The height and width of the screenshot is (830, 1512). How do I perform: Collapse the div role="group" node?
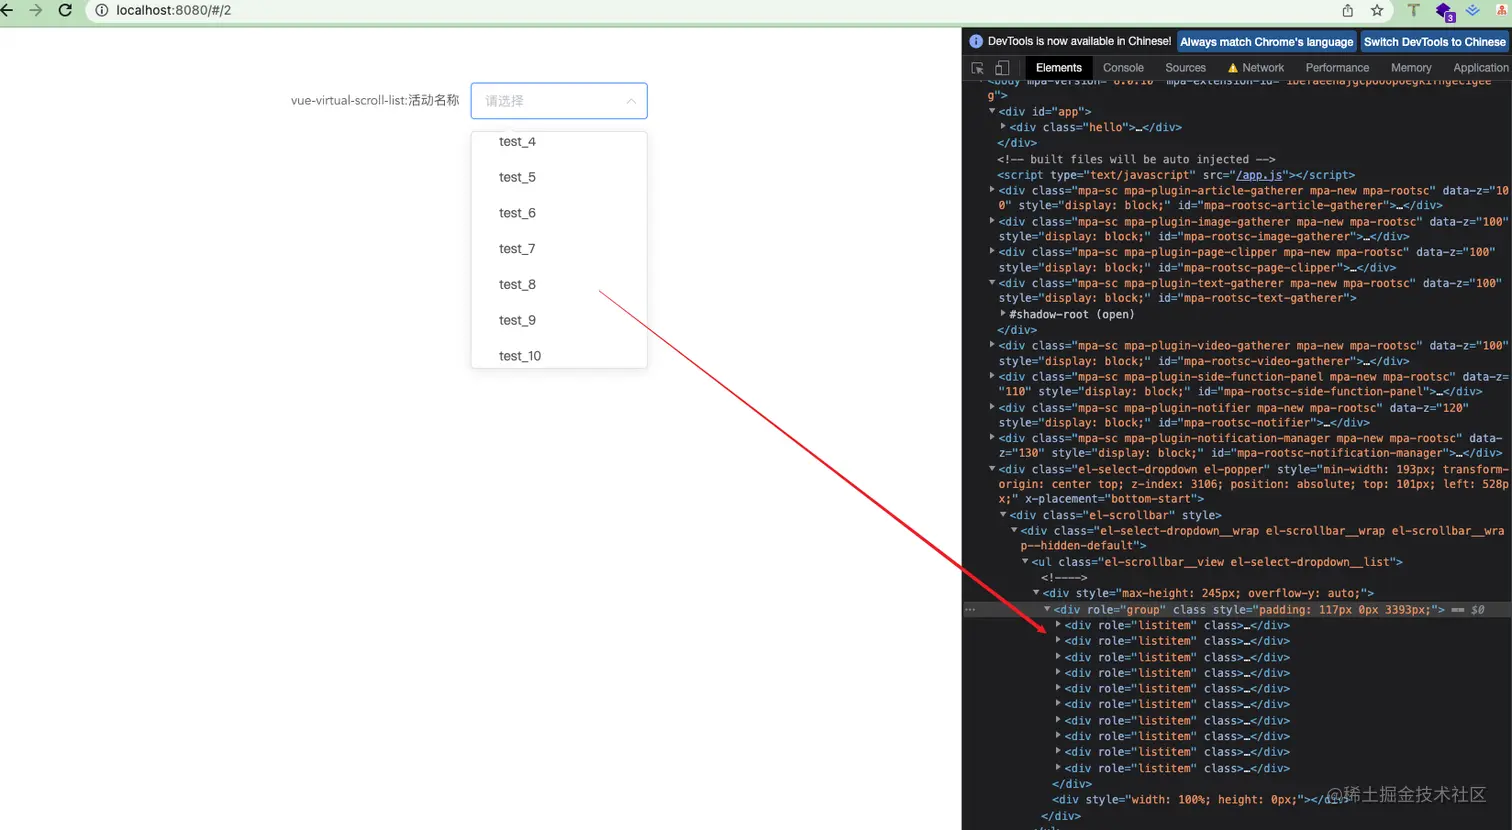[x=1047, y=609]
